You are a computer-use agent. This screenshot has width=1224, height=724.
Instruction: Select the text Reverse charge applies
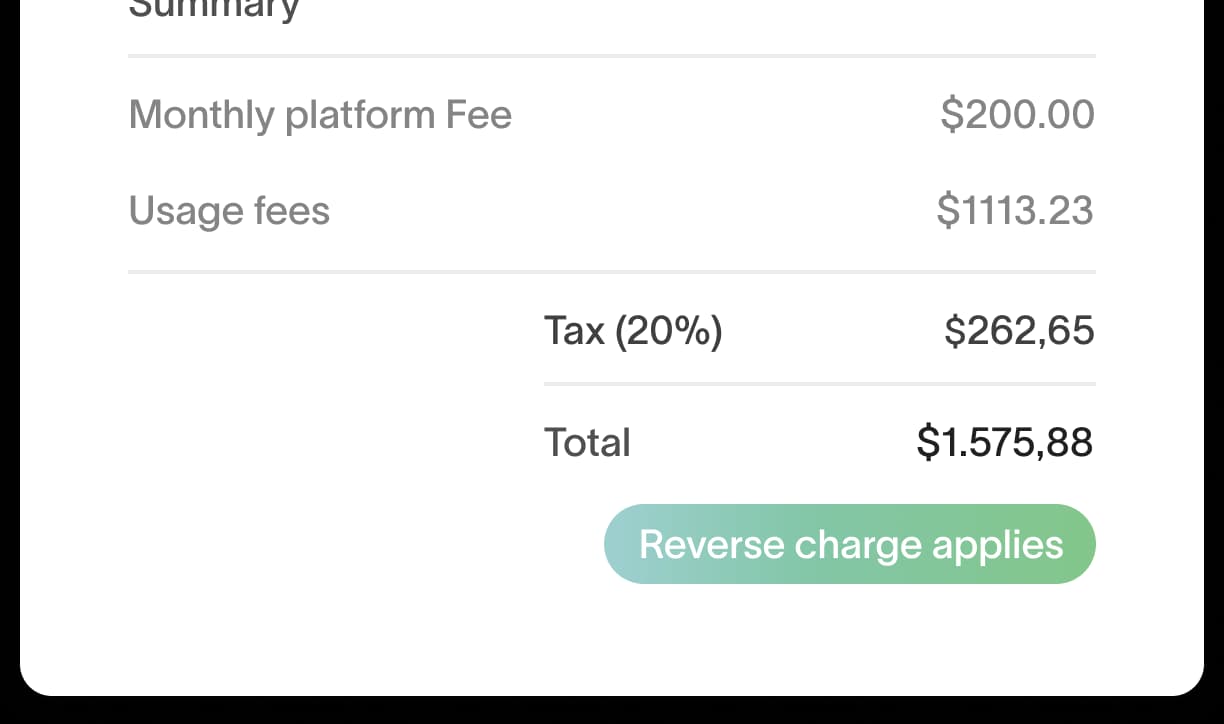tap(852, 544)
